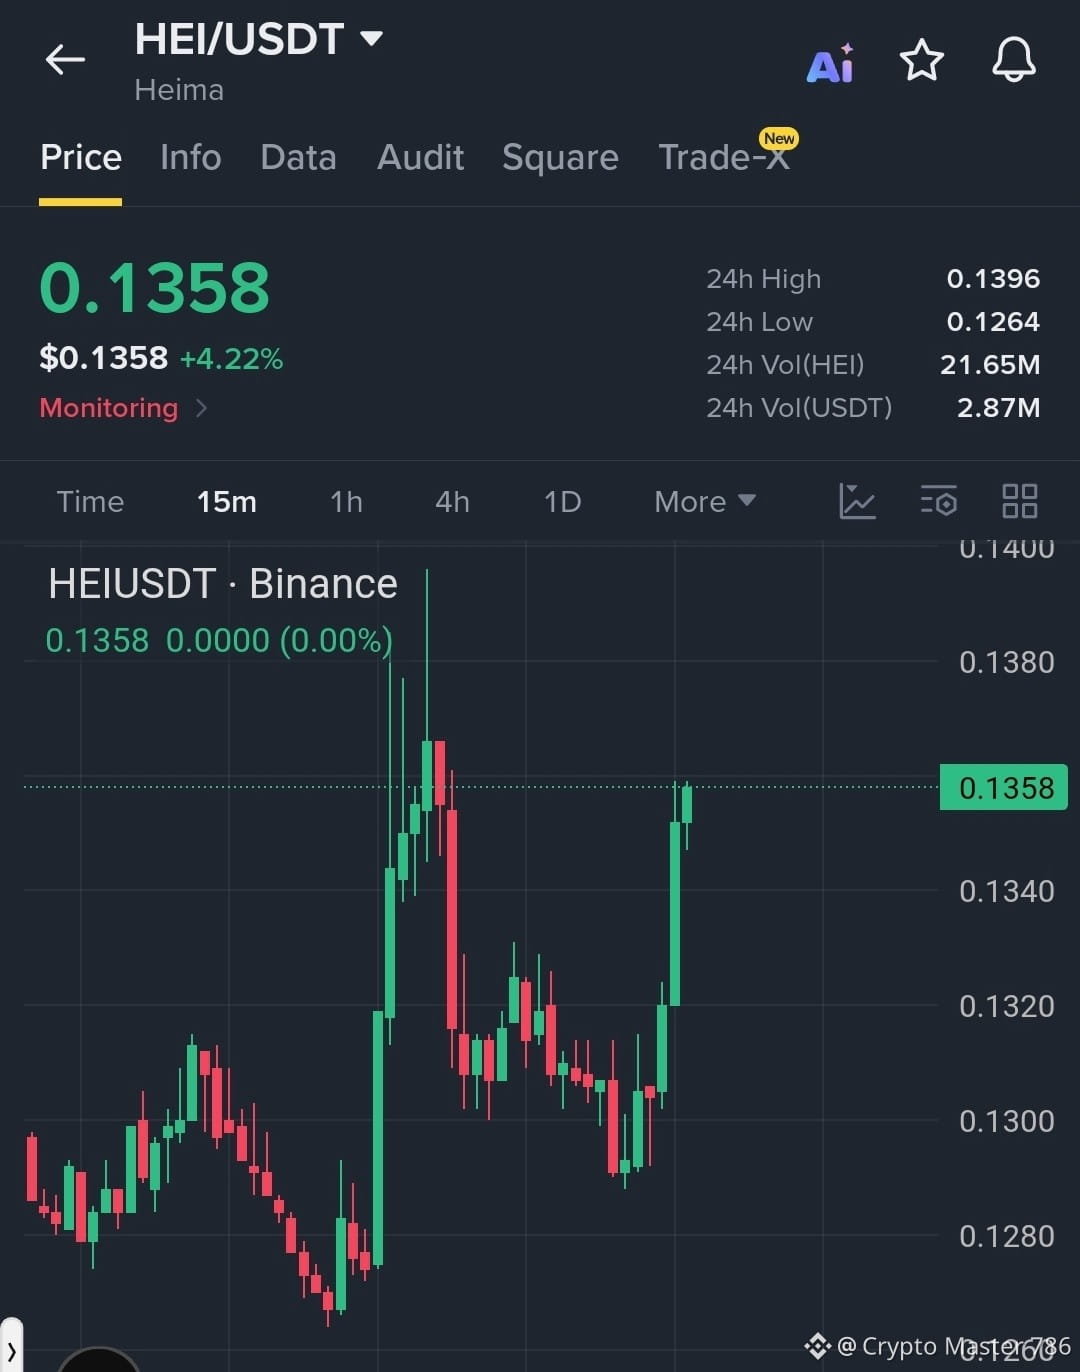Set a price alert with the bell icon
The width and height of the screenshot is (1080, 1372).
(x=1014, y=60)
